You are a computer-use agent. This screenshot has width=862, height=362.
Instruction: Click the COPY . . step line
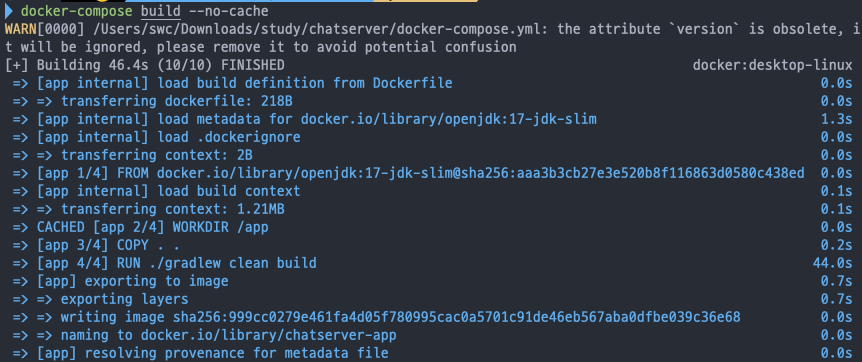click(96, 245)
